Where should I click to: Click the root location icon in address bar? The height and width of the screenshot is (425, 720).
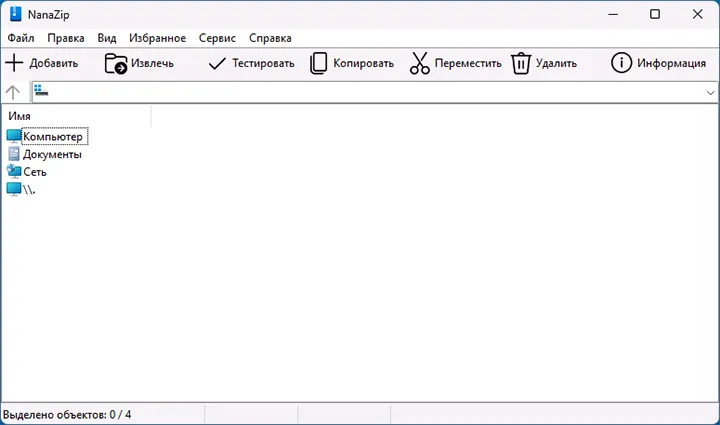pyautogui.click(x=41, y=90)
